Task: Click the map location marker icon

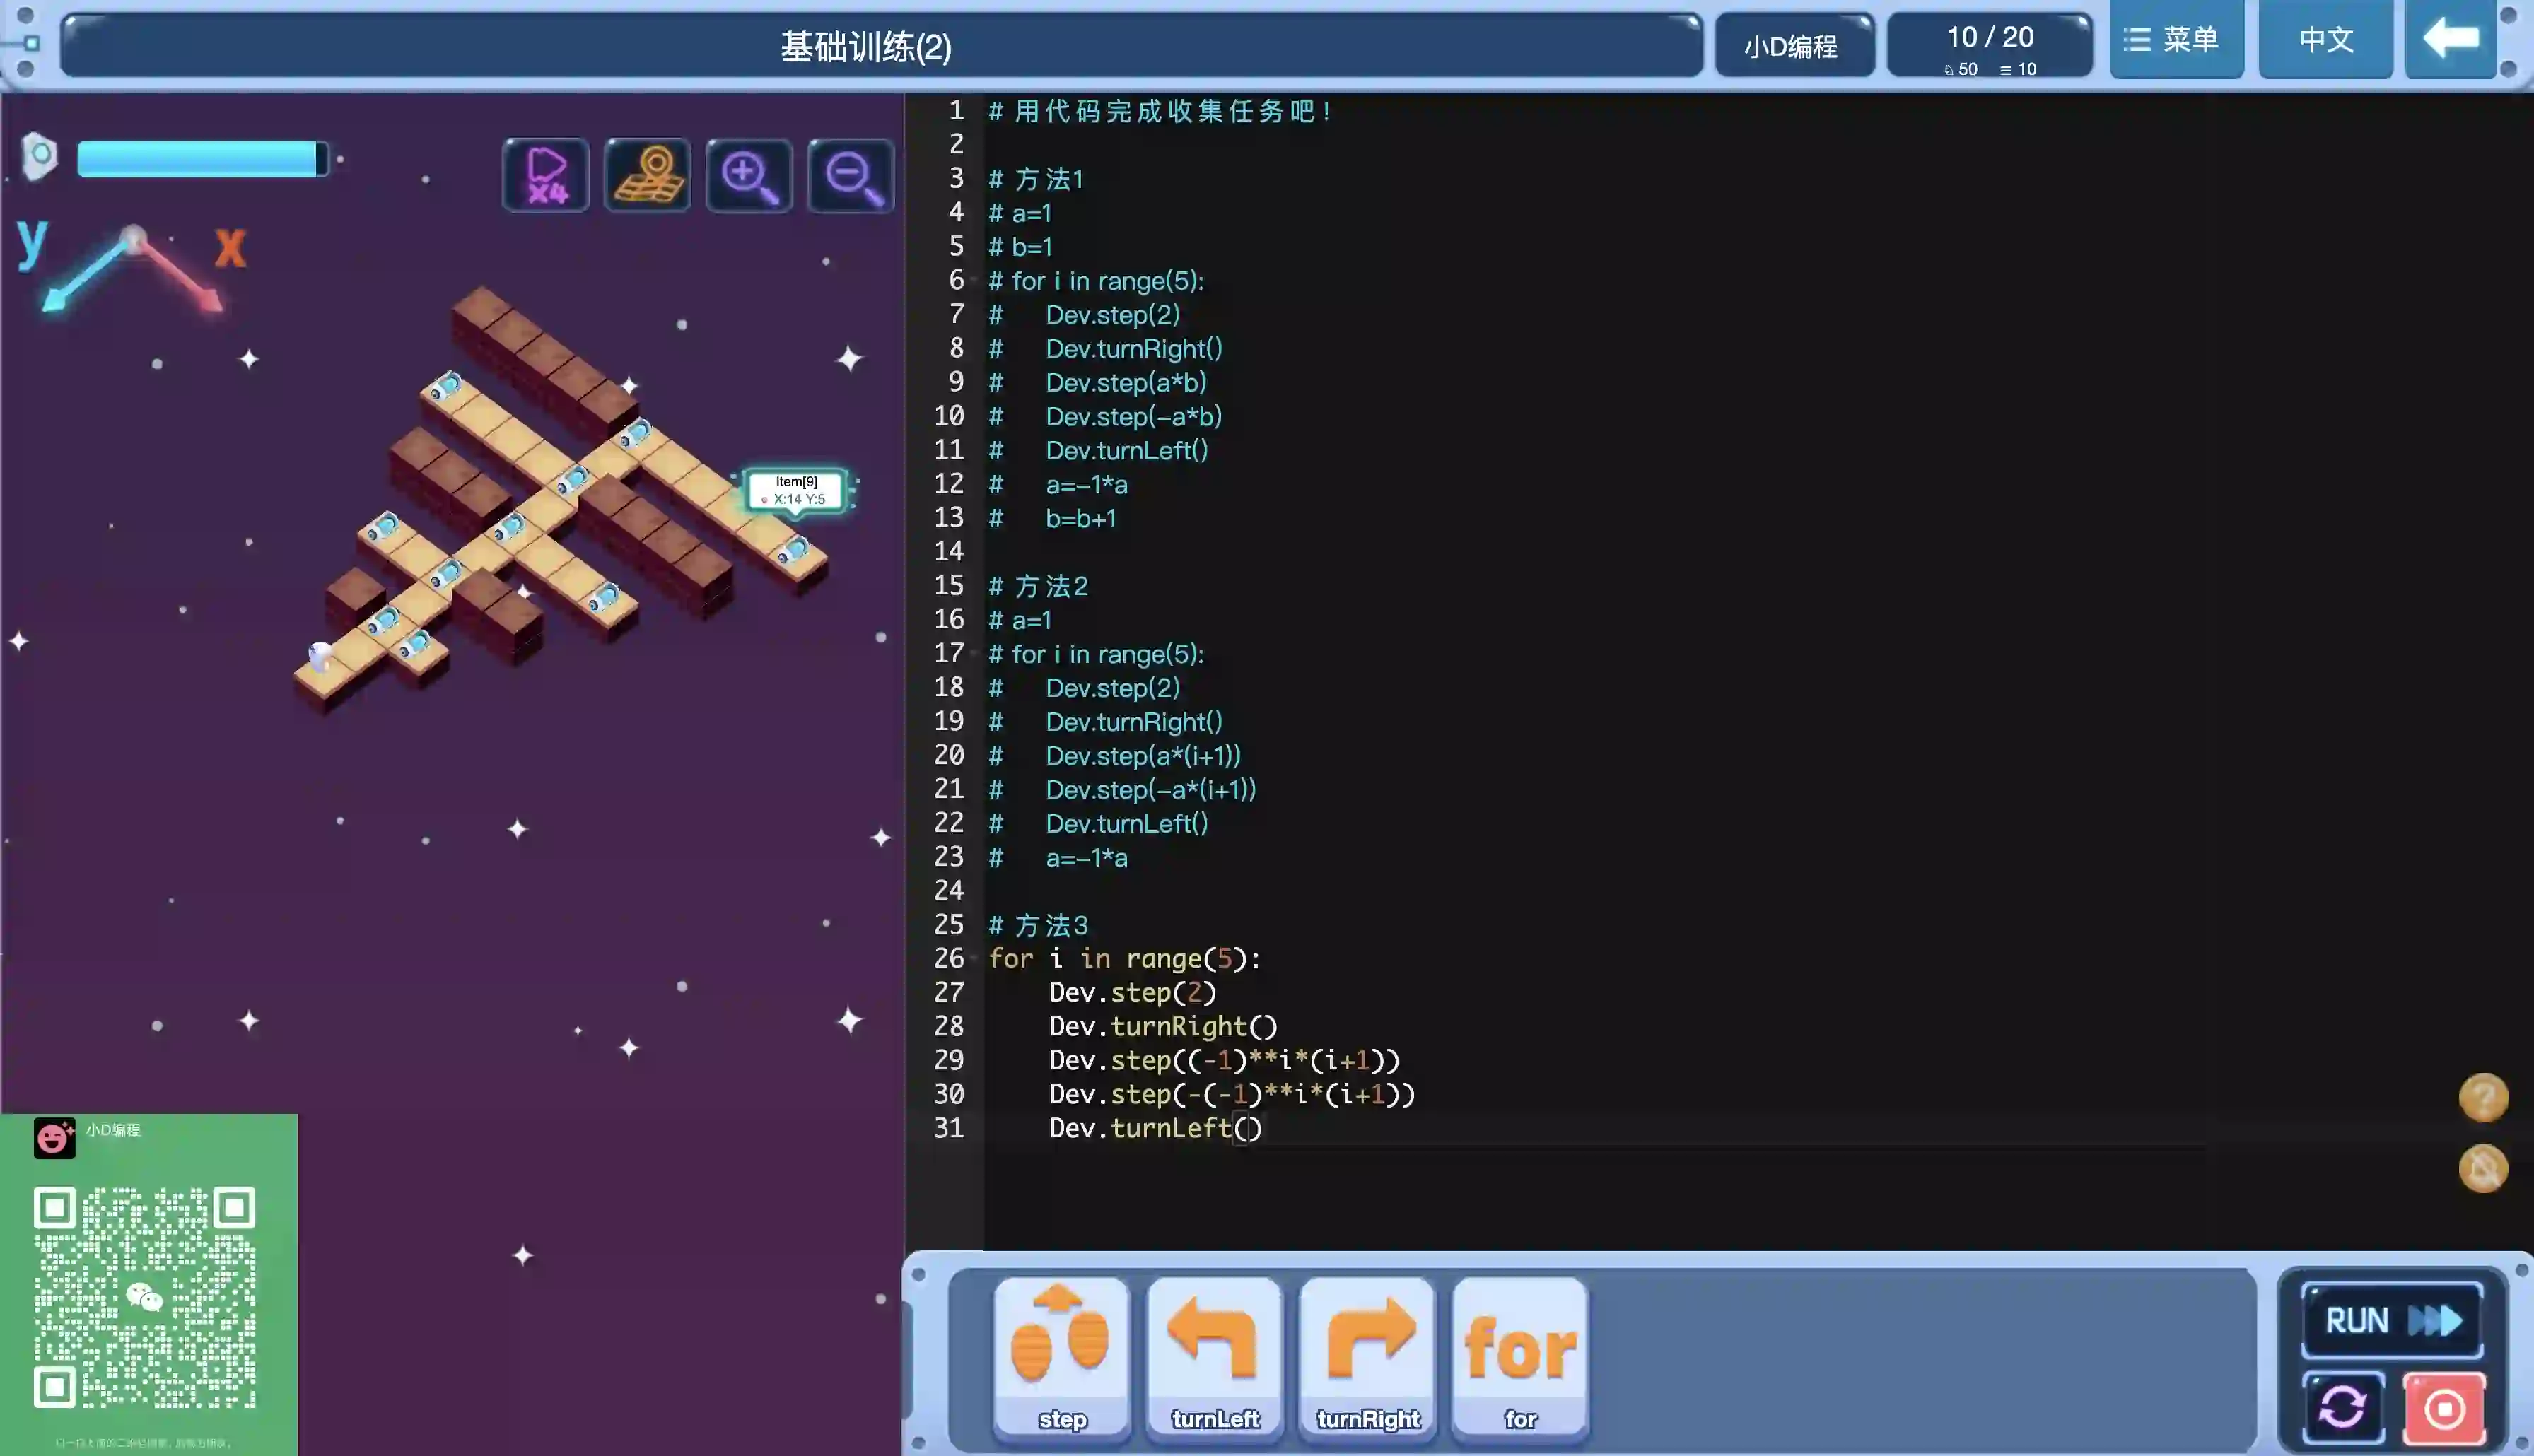Action: point(648,176)
